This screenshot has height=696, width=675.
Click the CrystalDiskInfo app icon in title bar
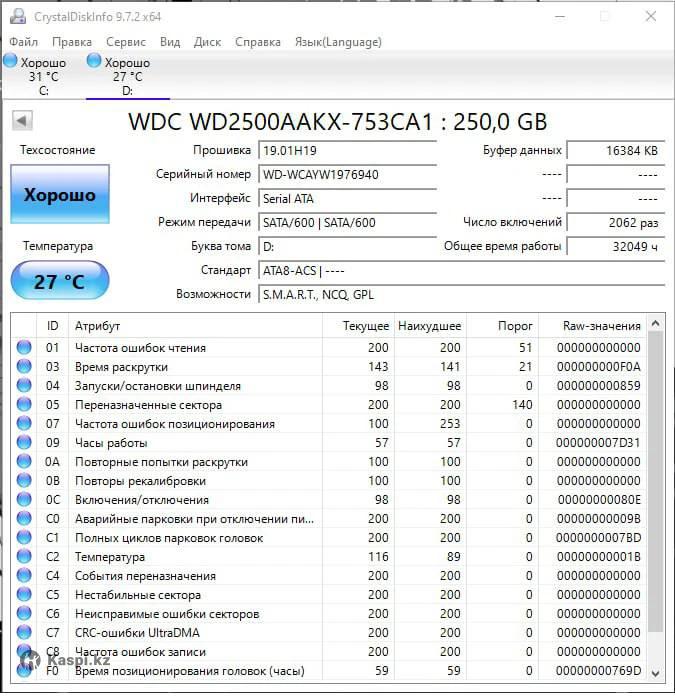pos(17,17)
